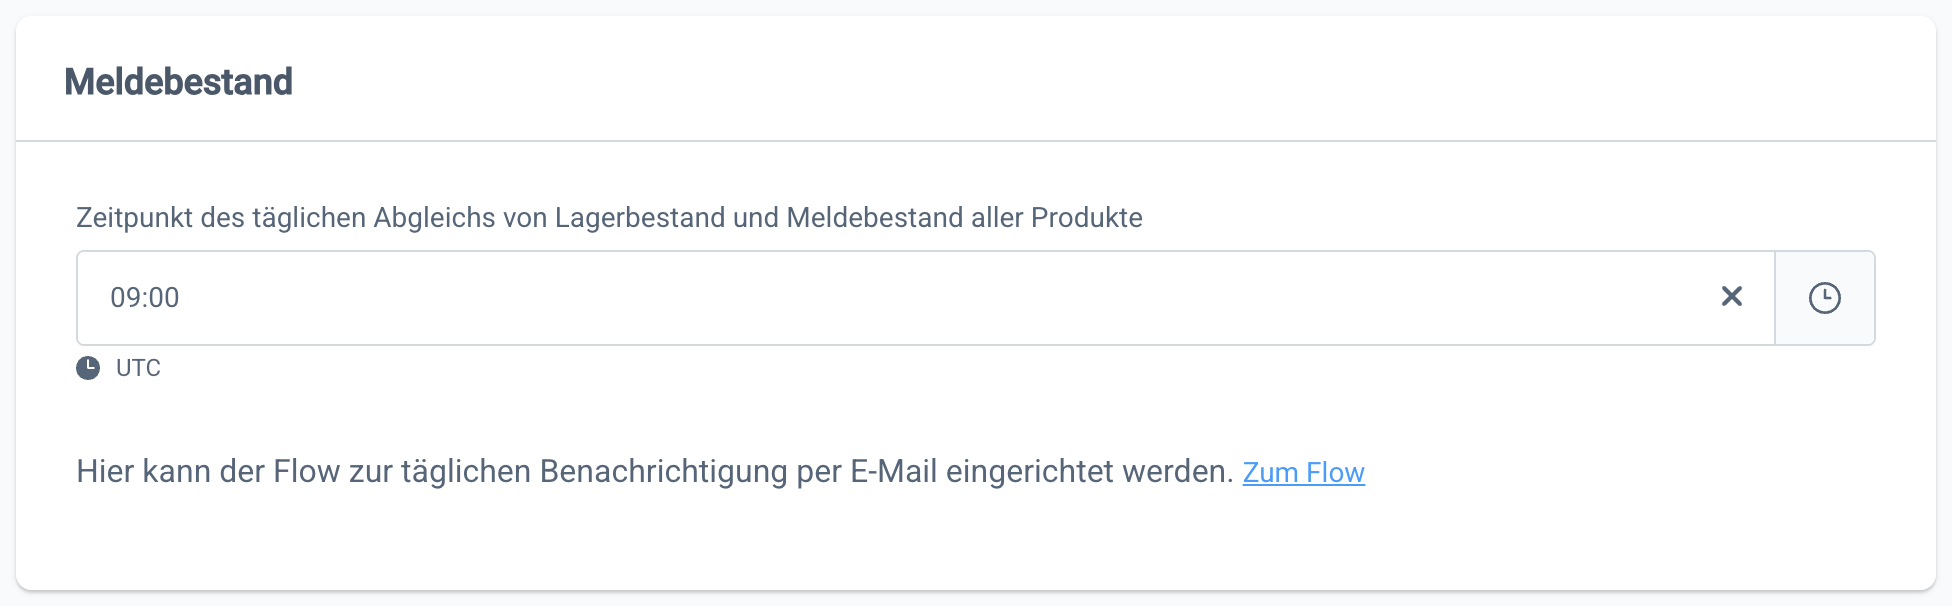
Task: Select the word Lagerbestand in field label
Action: 639,218
